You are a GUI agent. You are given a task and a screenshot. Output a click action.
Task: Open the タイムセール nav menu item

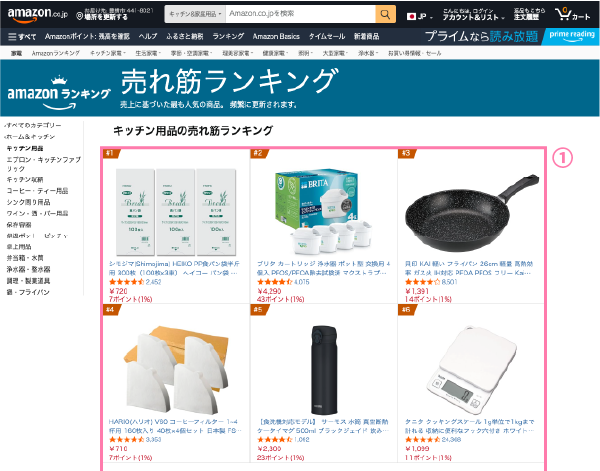(327, 36)
